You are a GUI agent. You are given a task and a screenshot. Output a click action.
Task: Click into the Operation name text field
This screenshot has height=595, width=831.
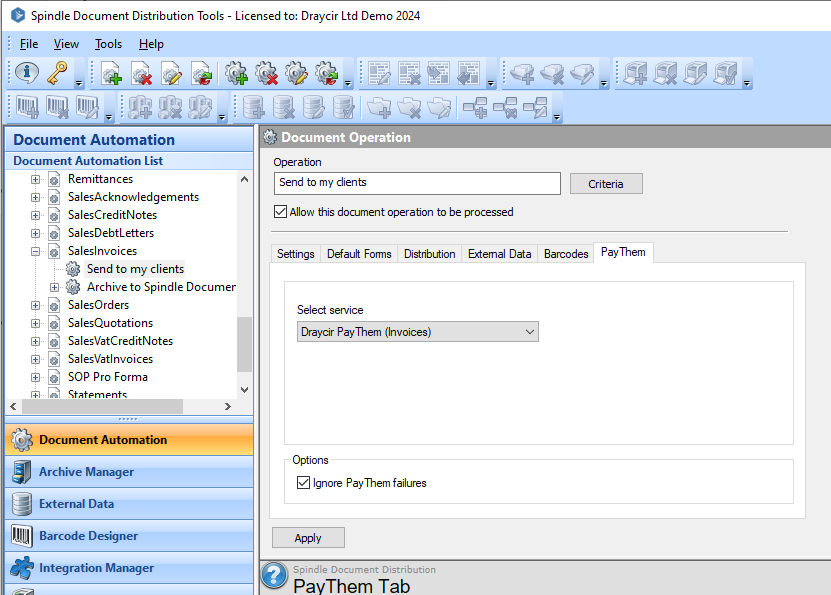click(x=417, y=183)
